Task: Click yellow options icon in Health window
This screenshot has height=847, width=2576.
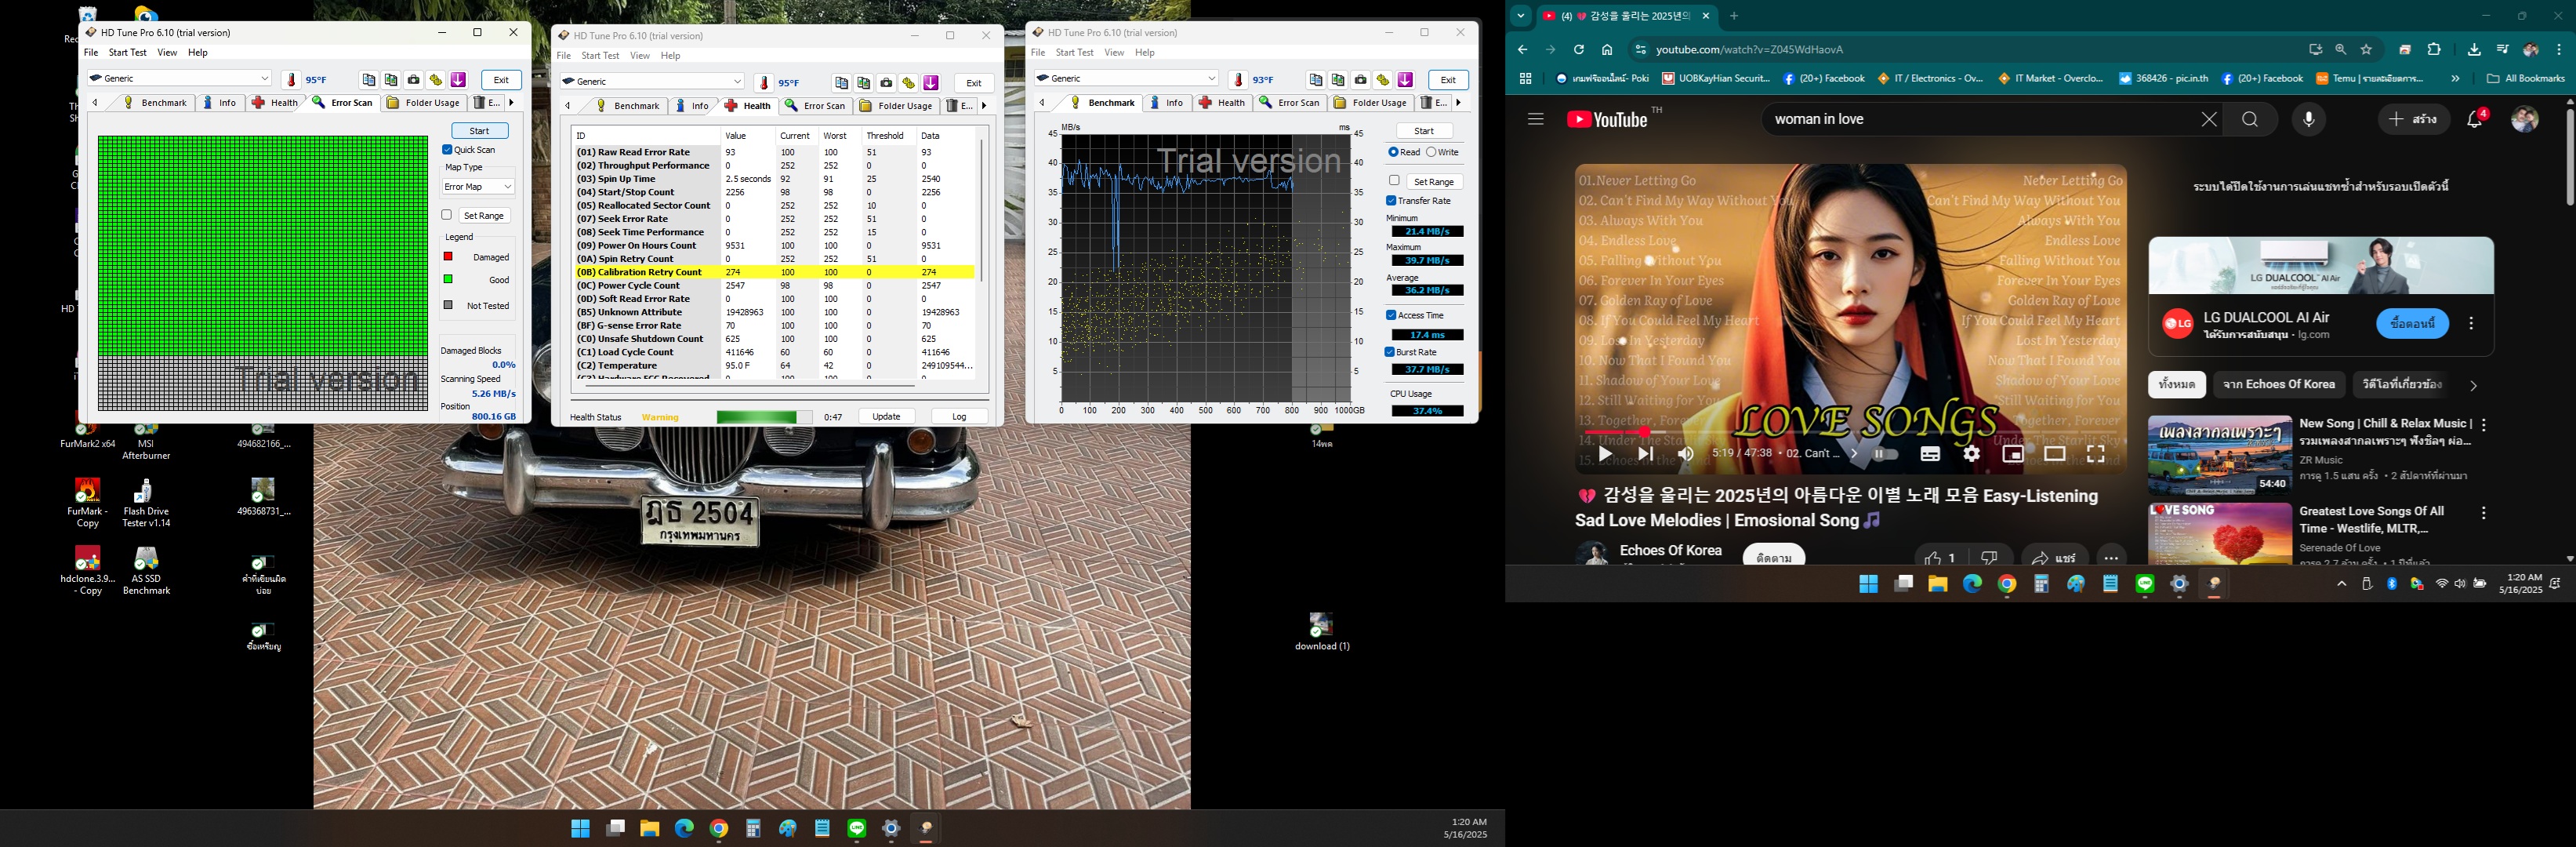Action: coord(908,83)
